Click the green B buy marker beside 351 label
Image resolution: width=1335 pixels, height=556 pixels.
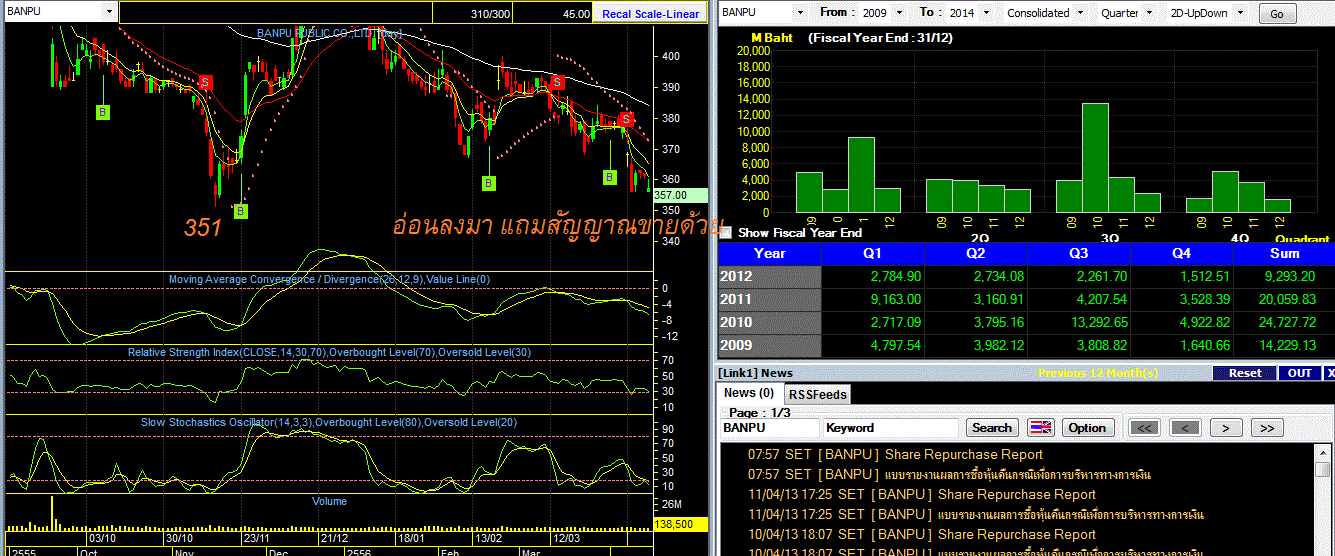[240, 211]
